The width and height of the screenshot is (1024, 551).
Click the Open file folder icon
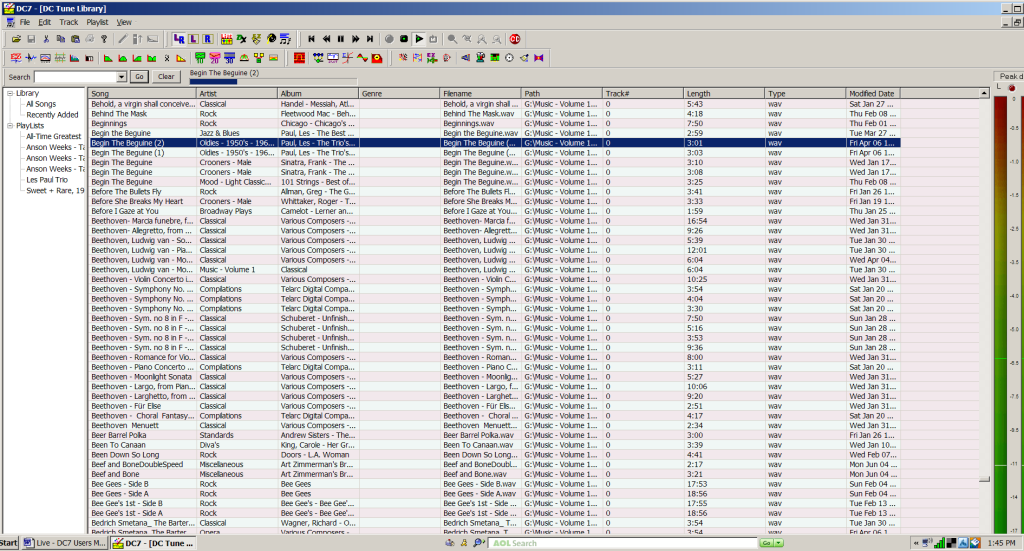pyautogui.click(x=16, y=38)
